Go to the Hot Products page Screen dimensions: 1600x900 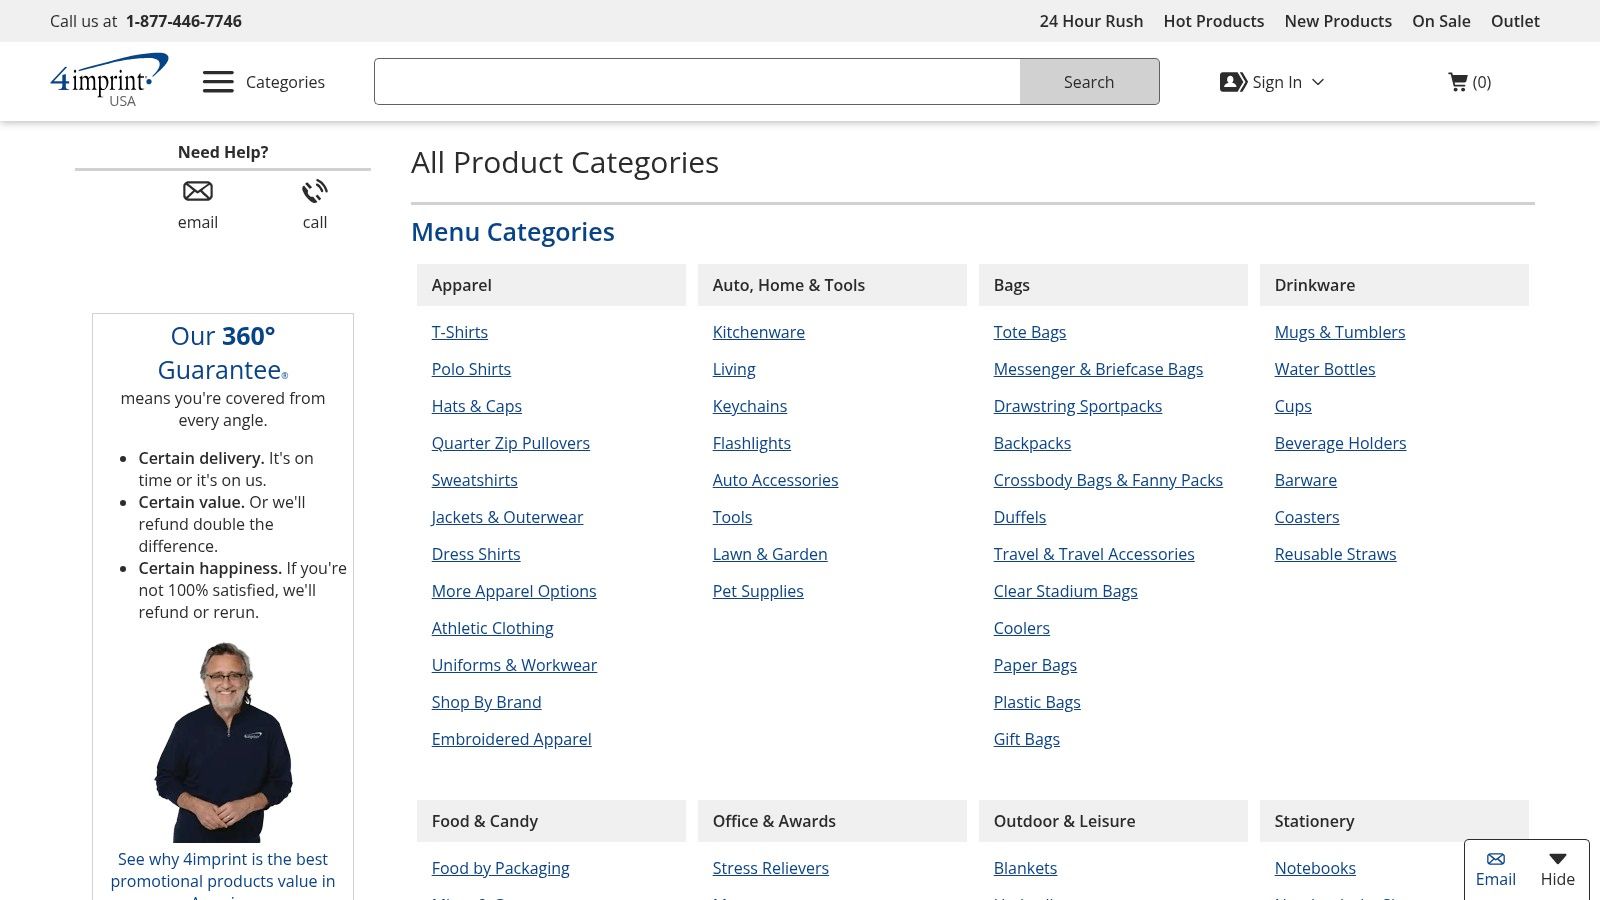1213,21
